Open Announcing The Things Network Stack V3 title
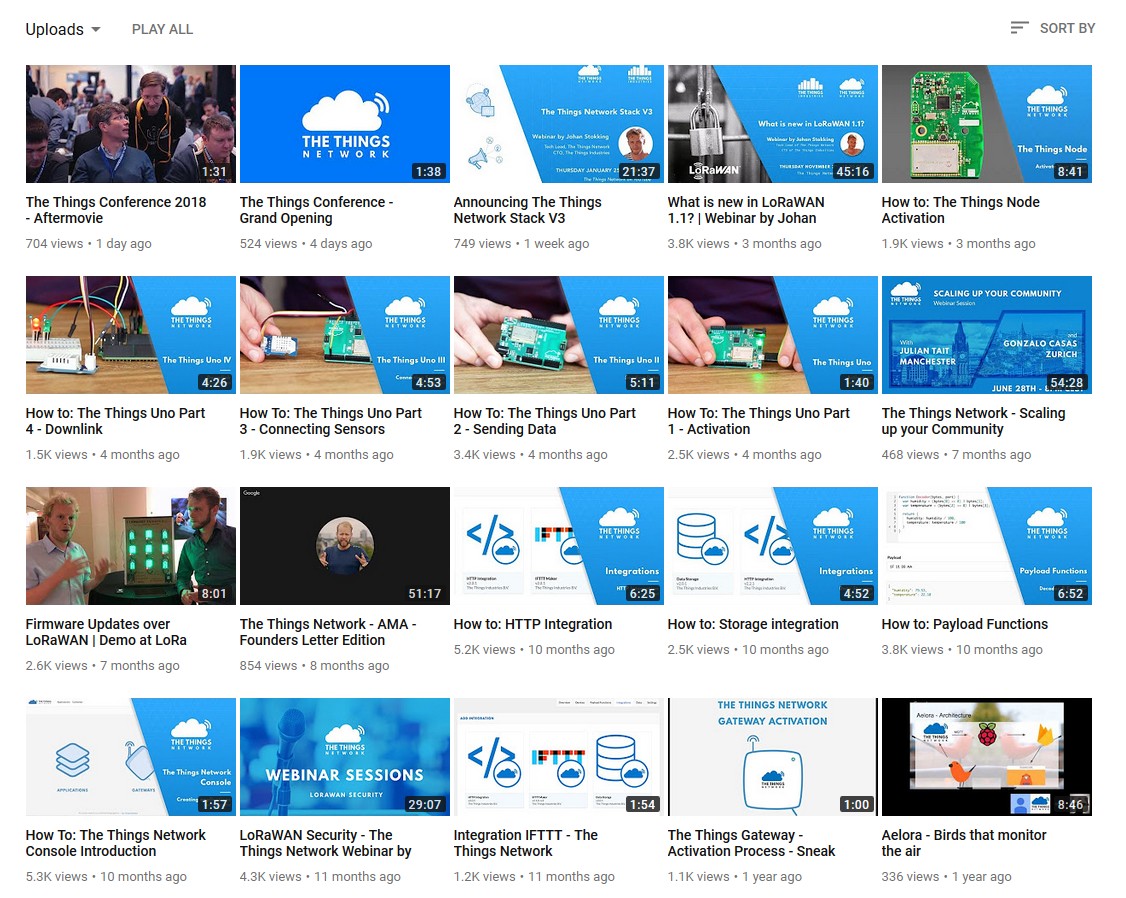This screenshot has width=1126, height=898. click(527, 210)
